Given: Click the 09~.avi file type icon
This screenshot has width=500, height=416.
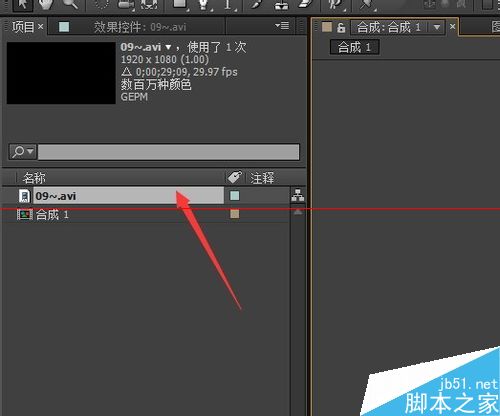Looking at the screenshot, I should 24,196.
